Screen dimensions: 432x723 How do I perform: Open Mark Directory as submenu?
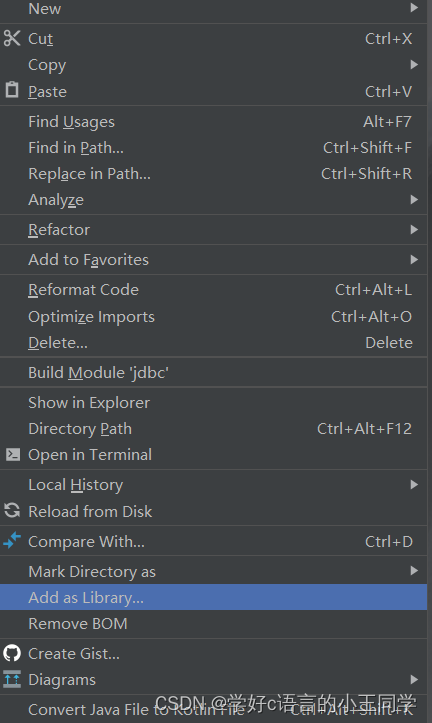pos(213,571)
